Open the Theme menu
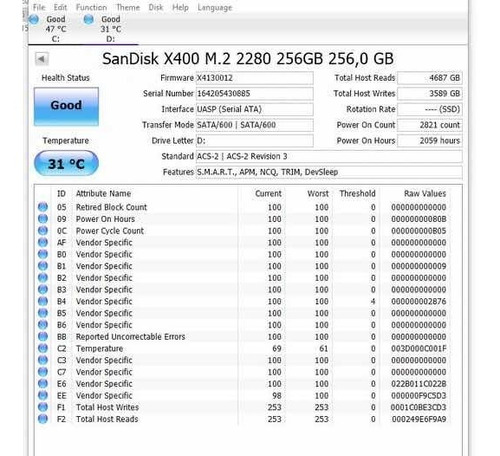This screenshot has height=456, width=500. pos(128,7)
